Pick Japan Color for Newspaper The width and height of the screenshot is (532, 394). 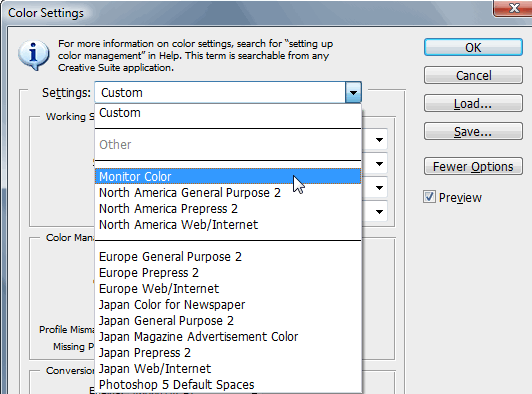tap(228, 304)
